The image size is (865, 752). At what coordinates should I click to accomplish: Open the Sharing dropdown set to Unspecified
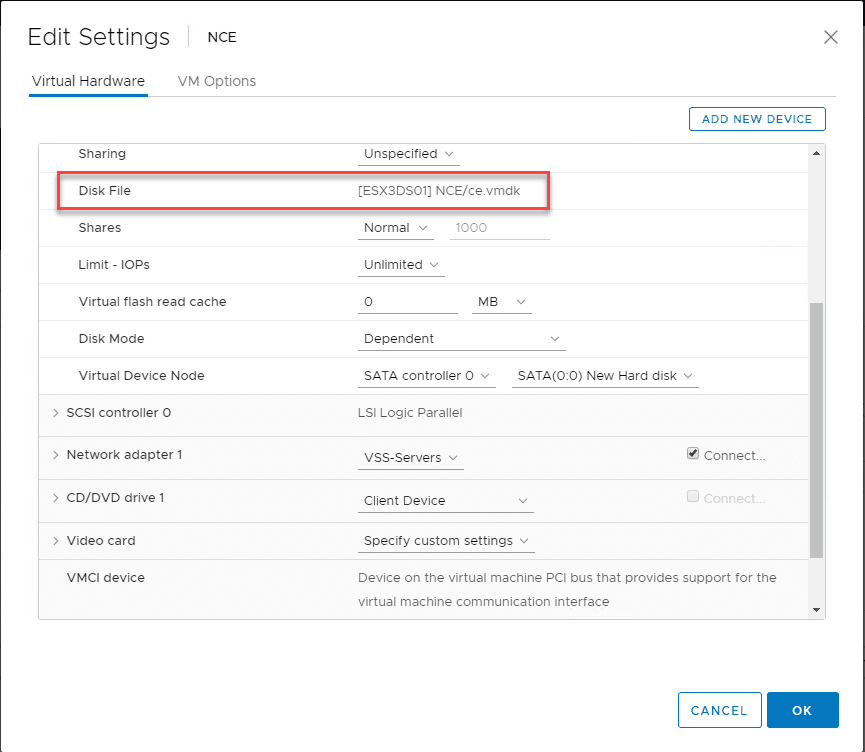coord(409,154)
